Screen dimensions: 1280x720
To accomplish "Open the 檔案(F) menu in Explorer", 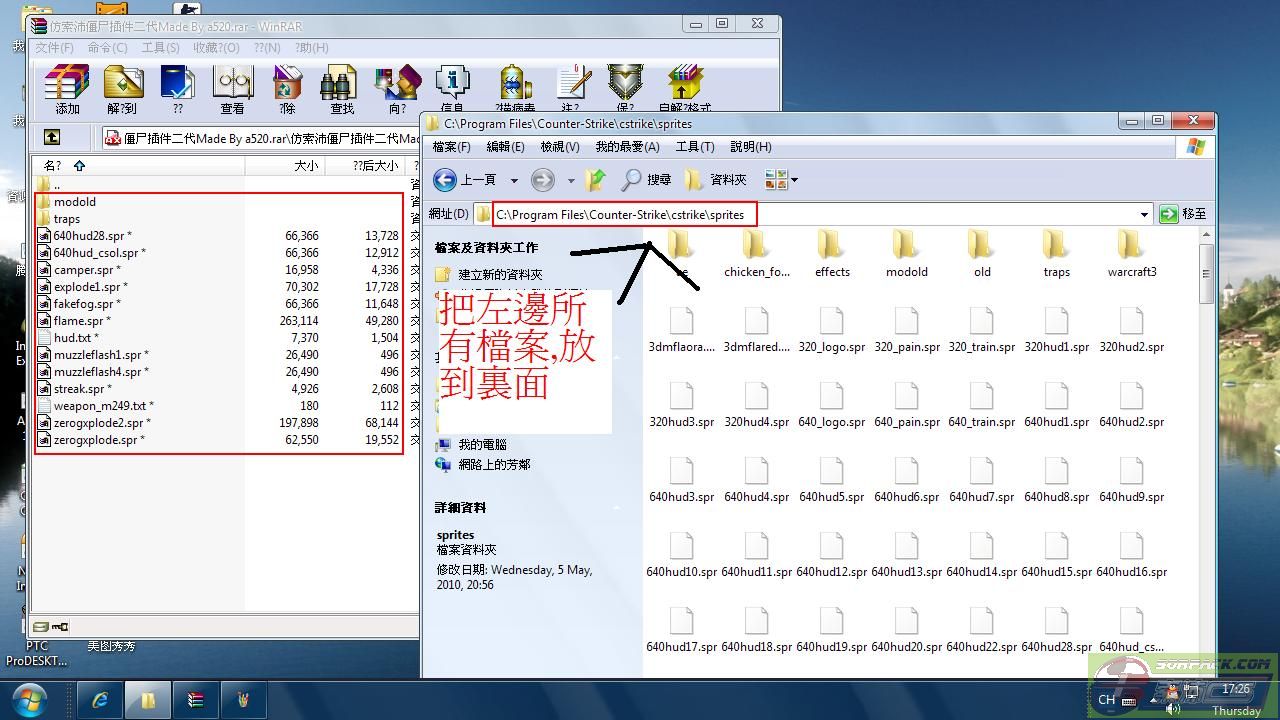I will coord(451,146).
